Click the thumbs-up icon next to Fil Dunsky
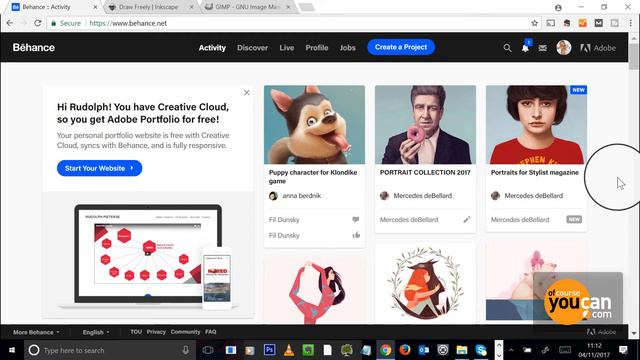 point(356,235)
